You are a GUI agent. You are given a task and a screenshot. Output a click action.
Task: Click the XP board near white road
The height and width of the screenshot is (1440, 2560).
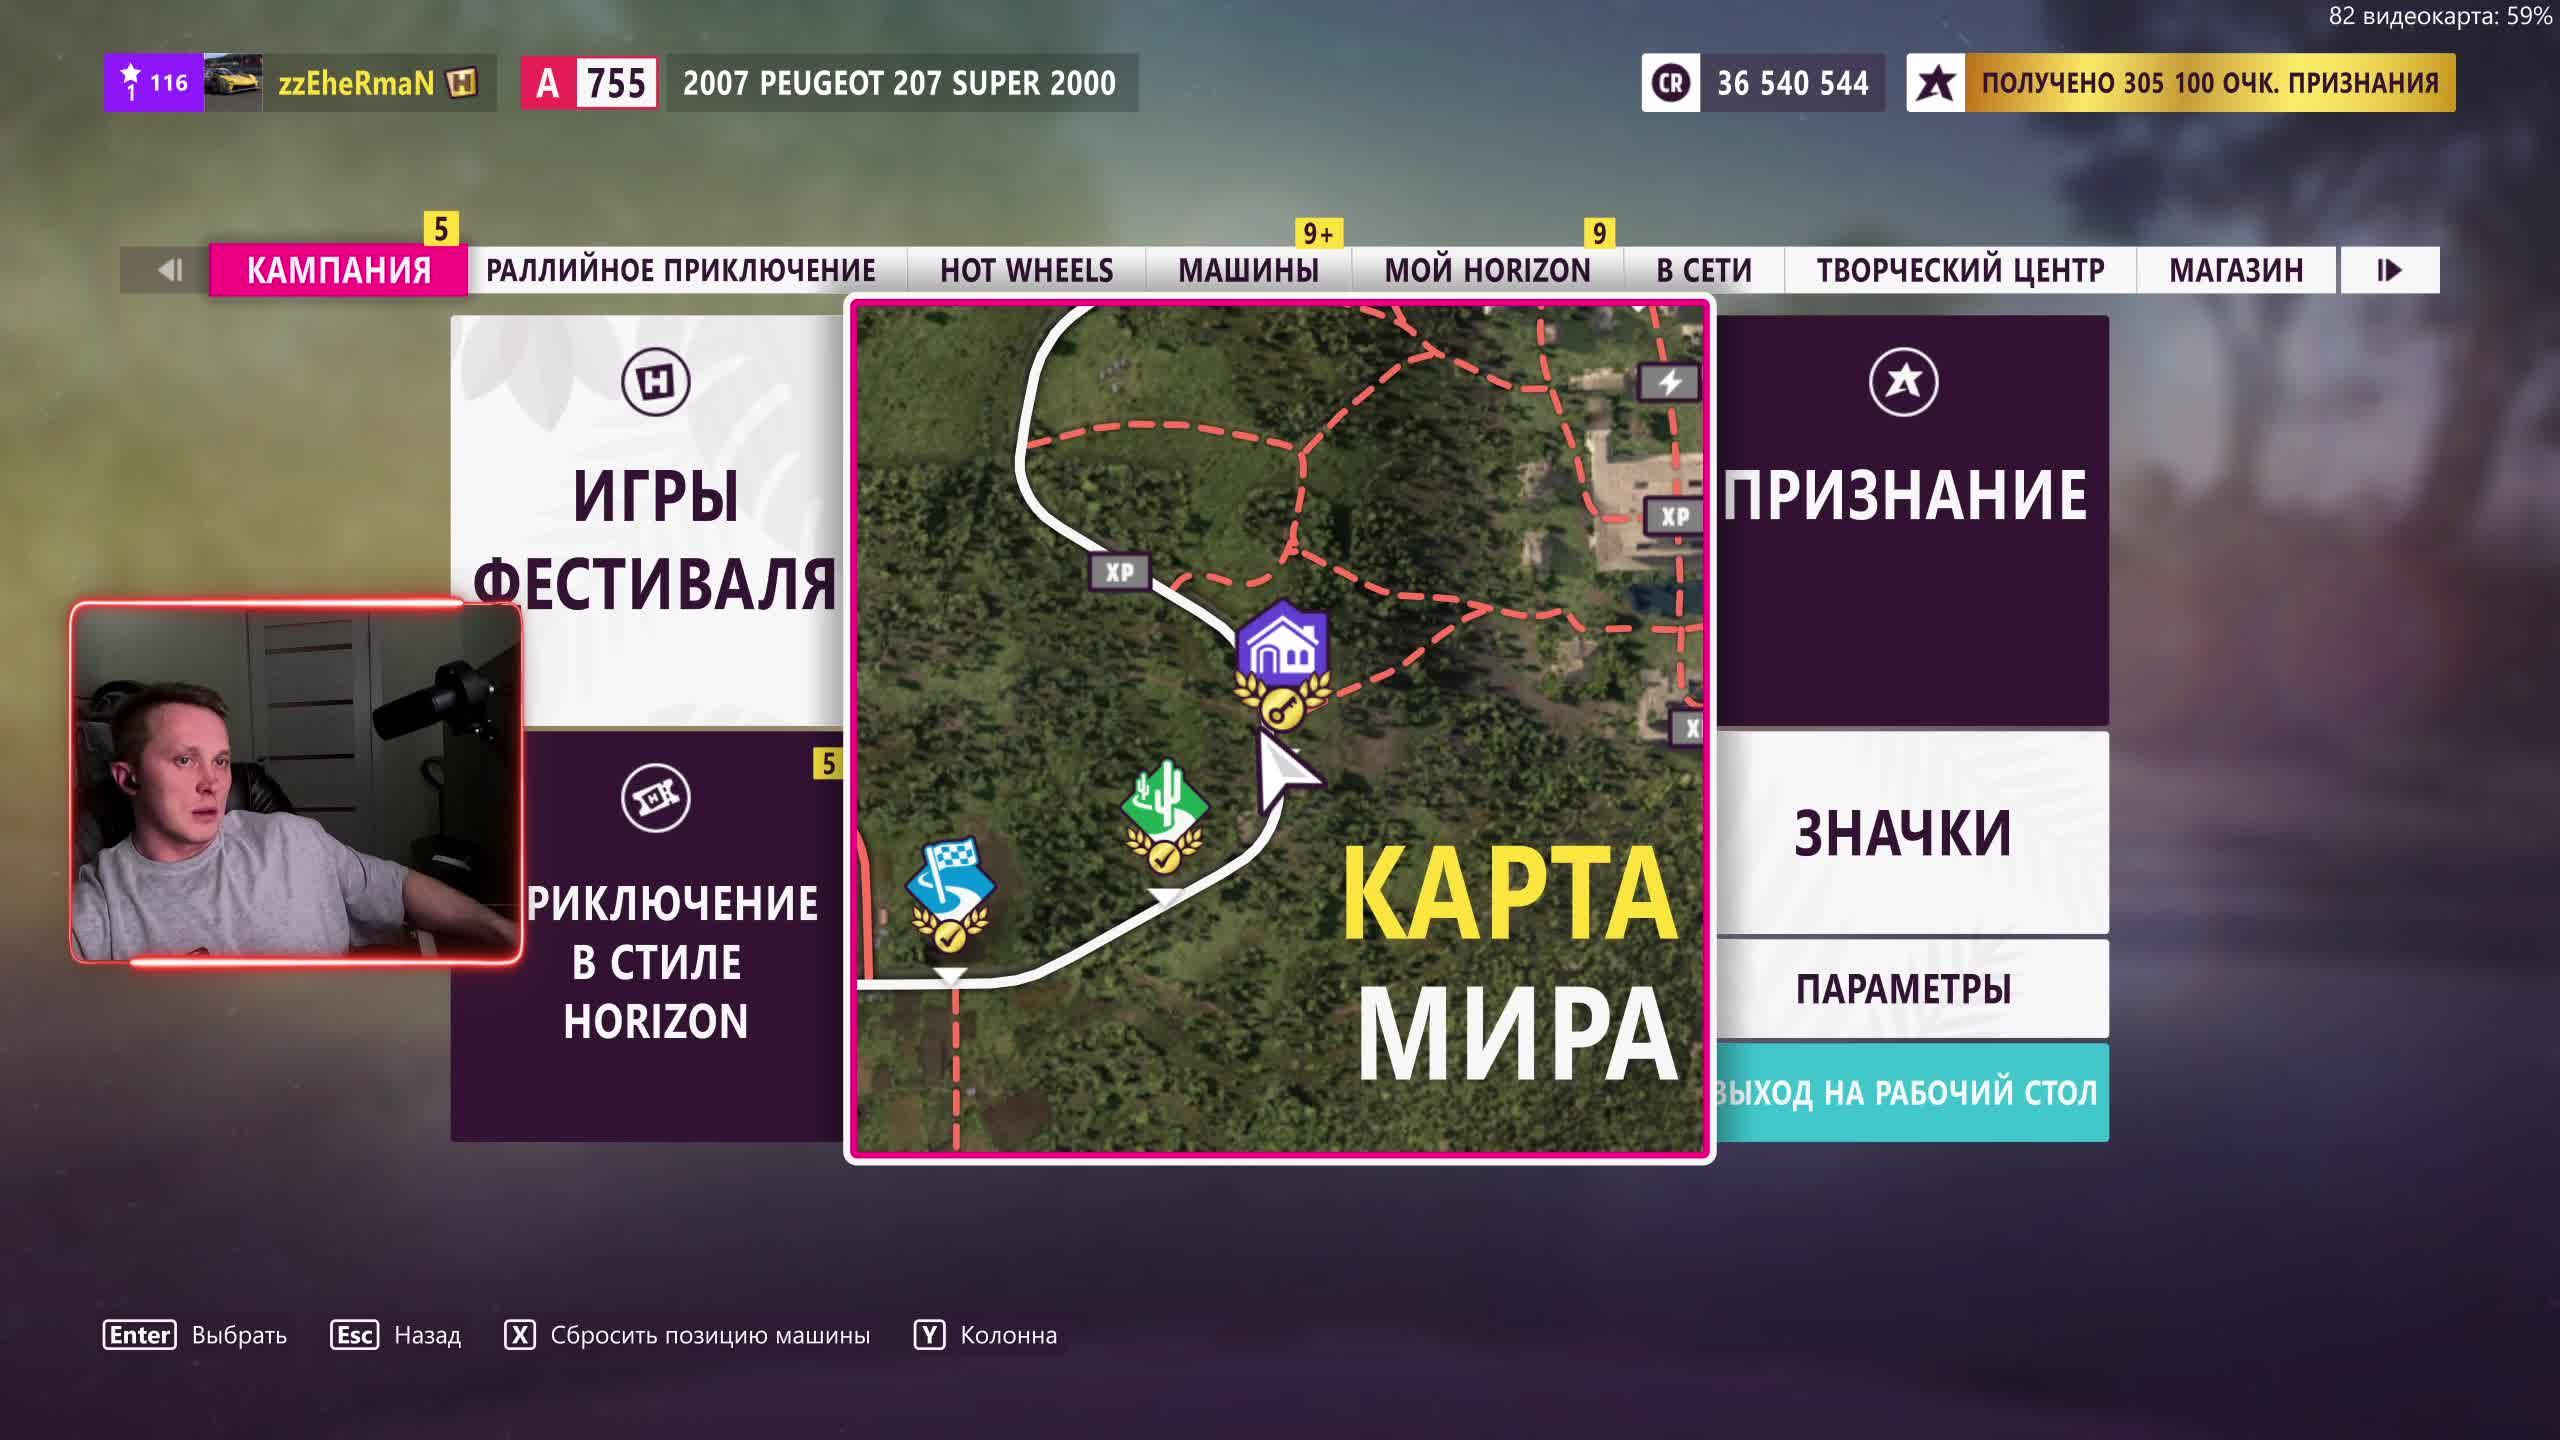click(1119, 572)
